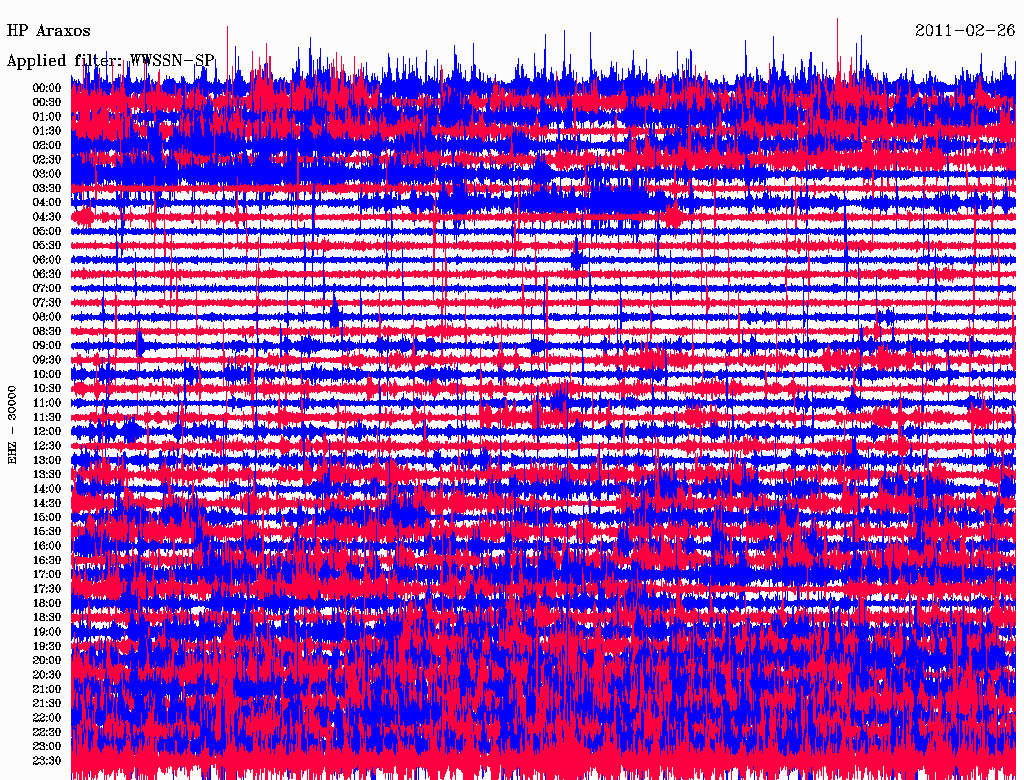
Task: Click the 06:00 time row label
Action: click(x=46, y=259)
